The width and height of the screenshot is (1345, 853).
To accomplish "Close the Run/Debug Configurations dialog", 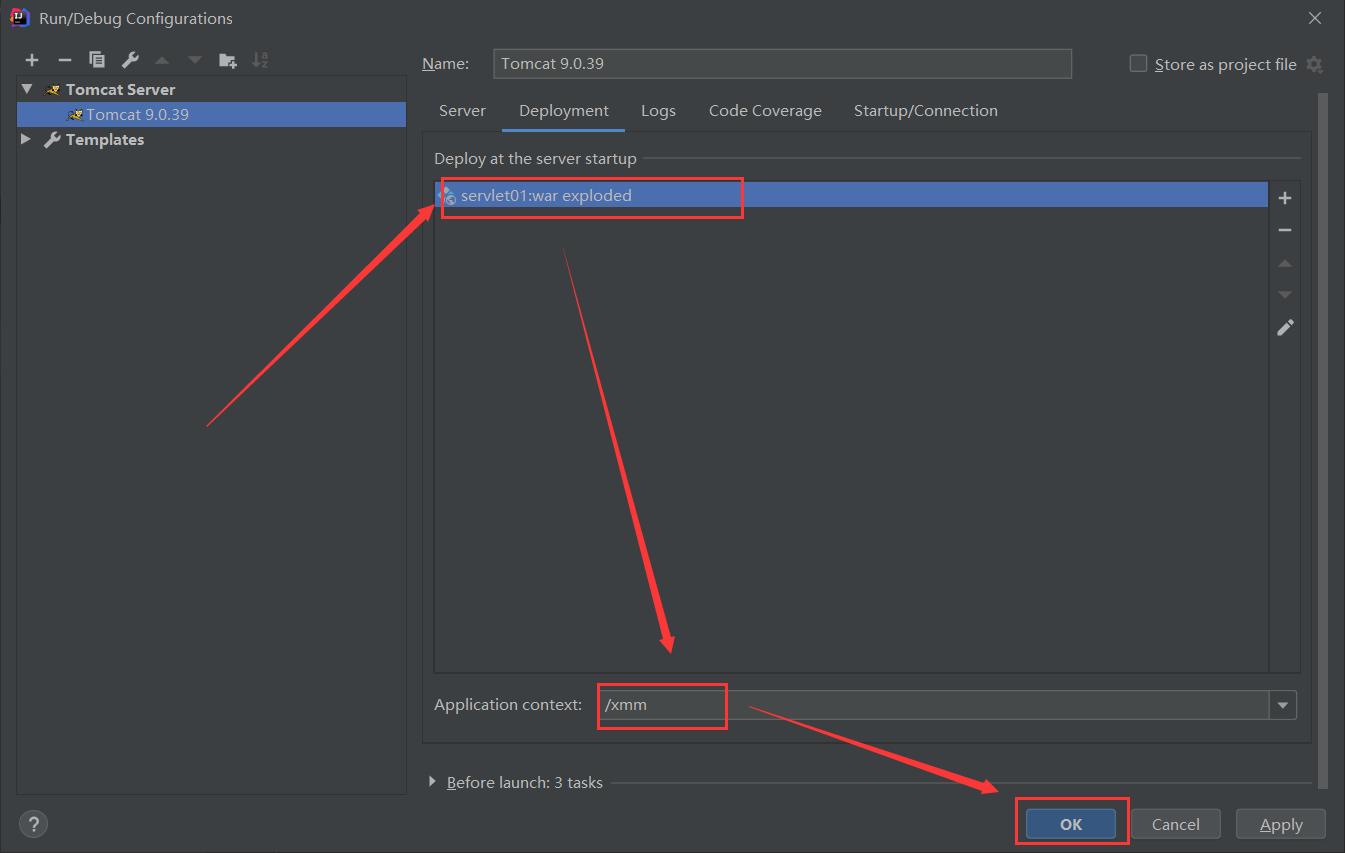I will click(1314, 18).
